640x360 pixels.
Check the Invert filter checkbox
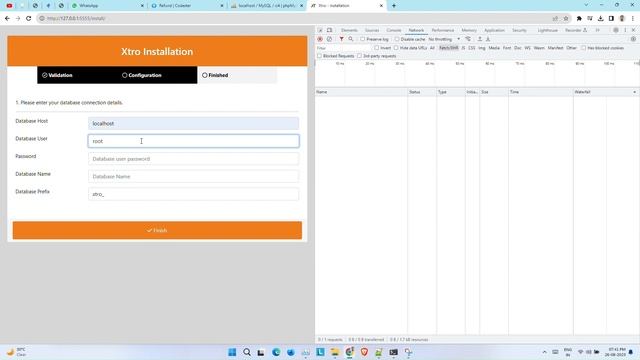tap(377, 48)
